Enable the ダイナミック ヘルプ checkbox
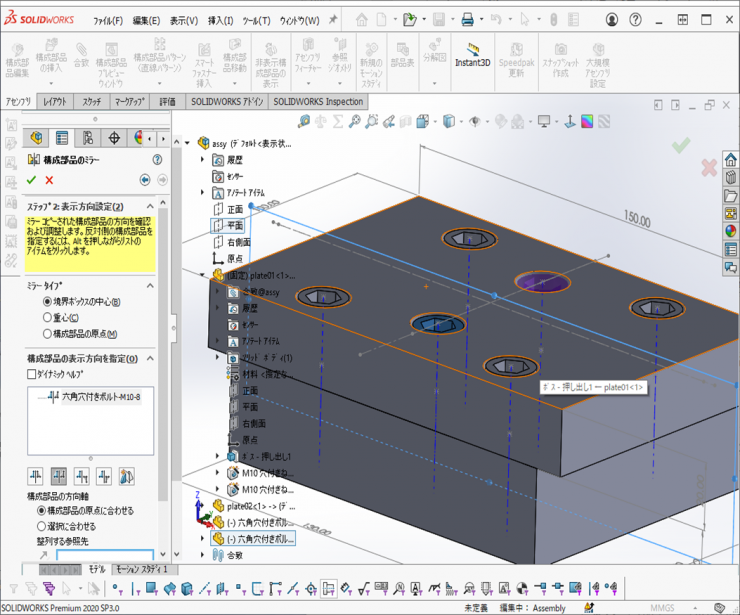Viewport: 740px width, 615px height. click(33, 374)
